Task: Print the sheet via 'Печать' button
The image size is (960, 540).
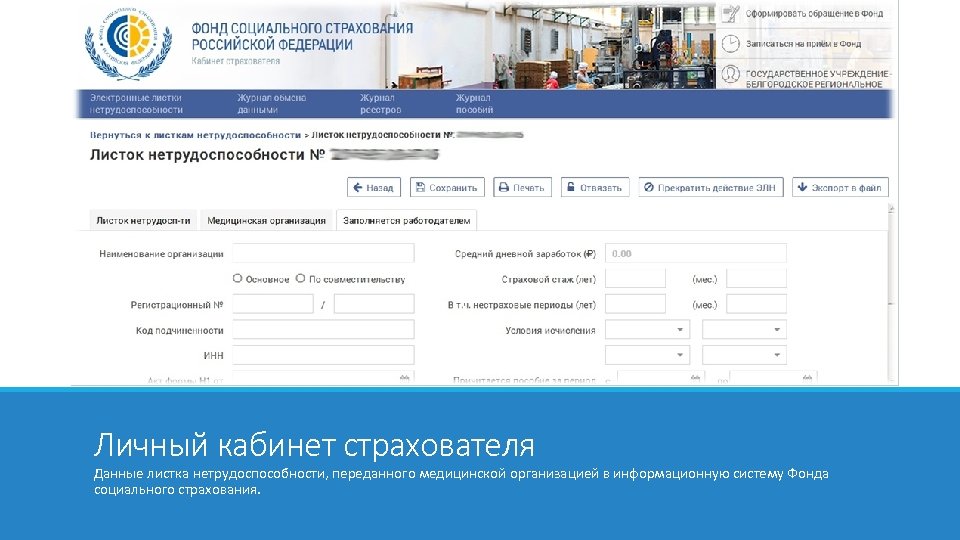Action: (x=522, y=187)
